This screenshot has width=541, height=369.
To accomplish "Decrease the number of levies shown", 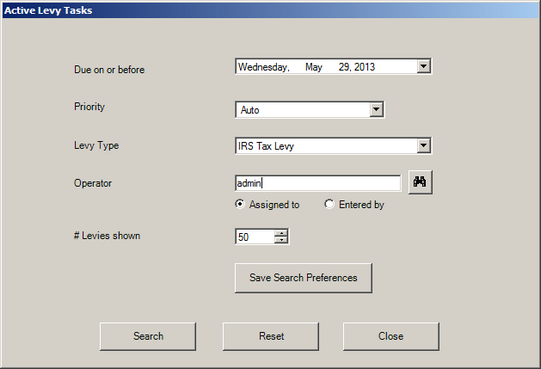I will (x=281, y=240).
